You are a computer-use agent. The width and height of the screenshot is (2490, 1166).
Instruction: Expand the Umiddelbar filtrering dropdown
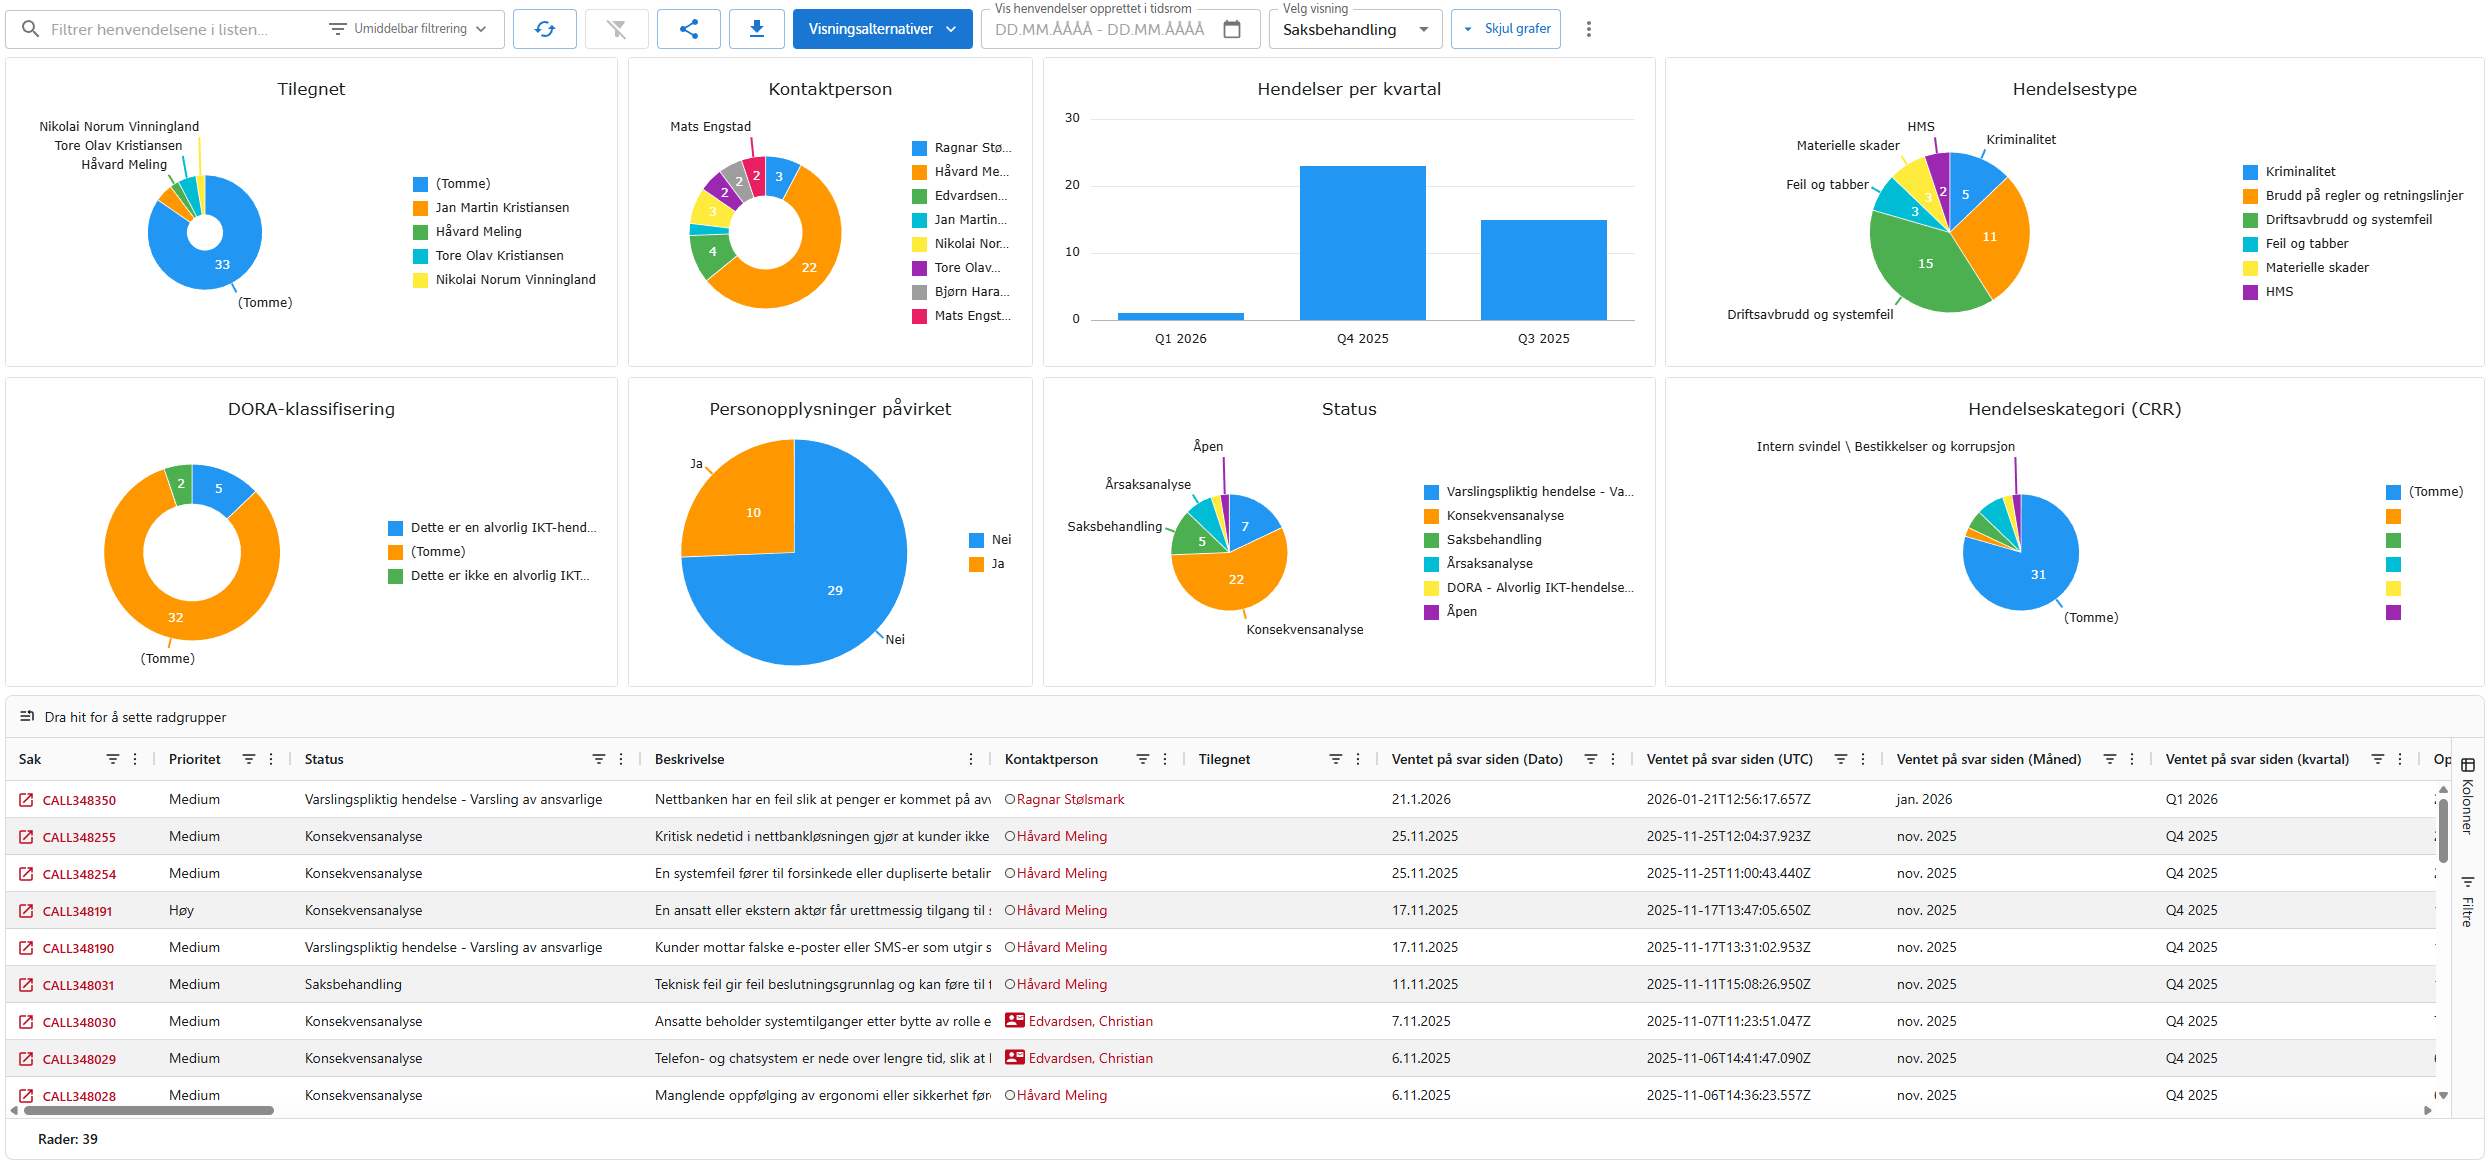pyautogui.click(x=408, y=29)
